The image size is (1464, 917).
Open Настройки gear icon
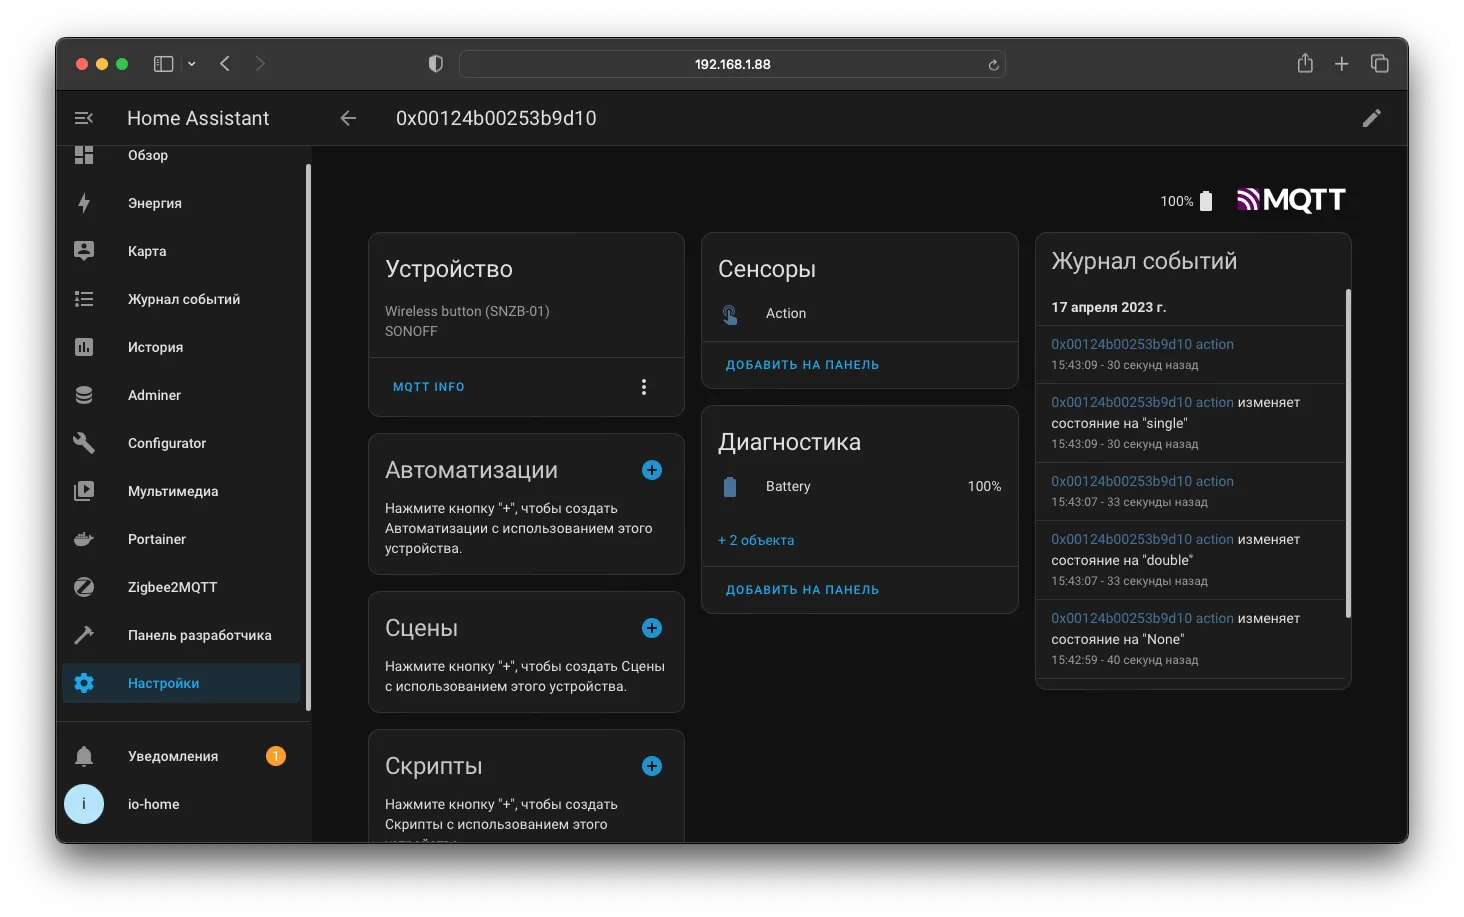coord(84,683)
